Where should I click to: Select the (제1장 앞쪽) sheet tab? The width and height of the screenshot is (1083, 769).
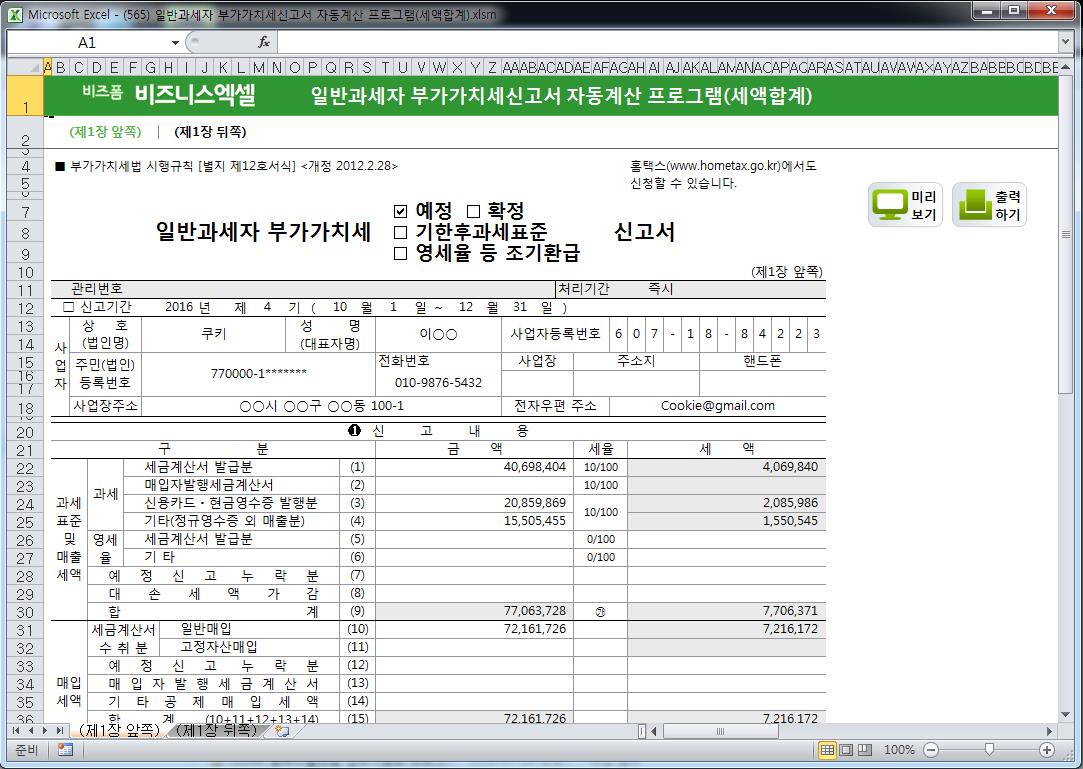click(x=119, y=730)
